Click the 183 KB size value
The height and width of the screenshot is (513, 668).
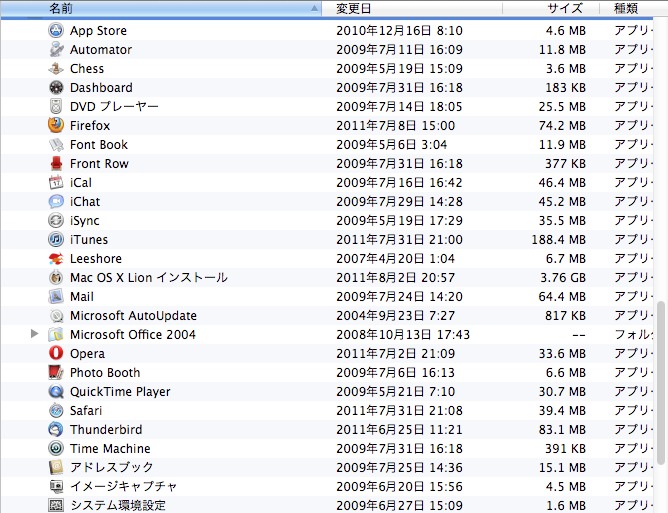point(566,88)
